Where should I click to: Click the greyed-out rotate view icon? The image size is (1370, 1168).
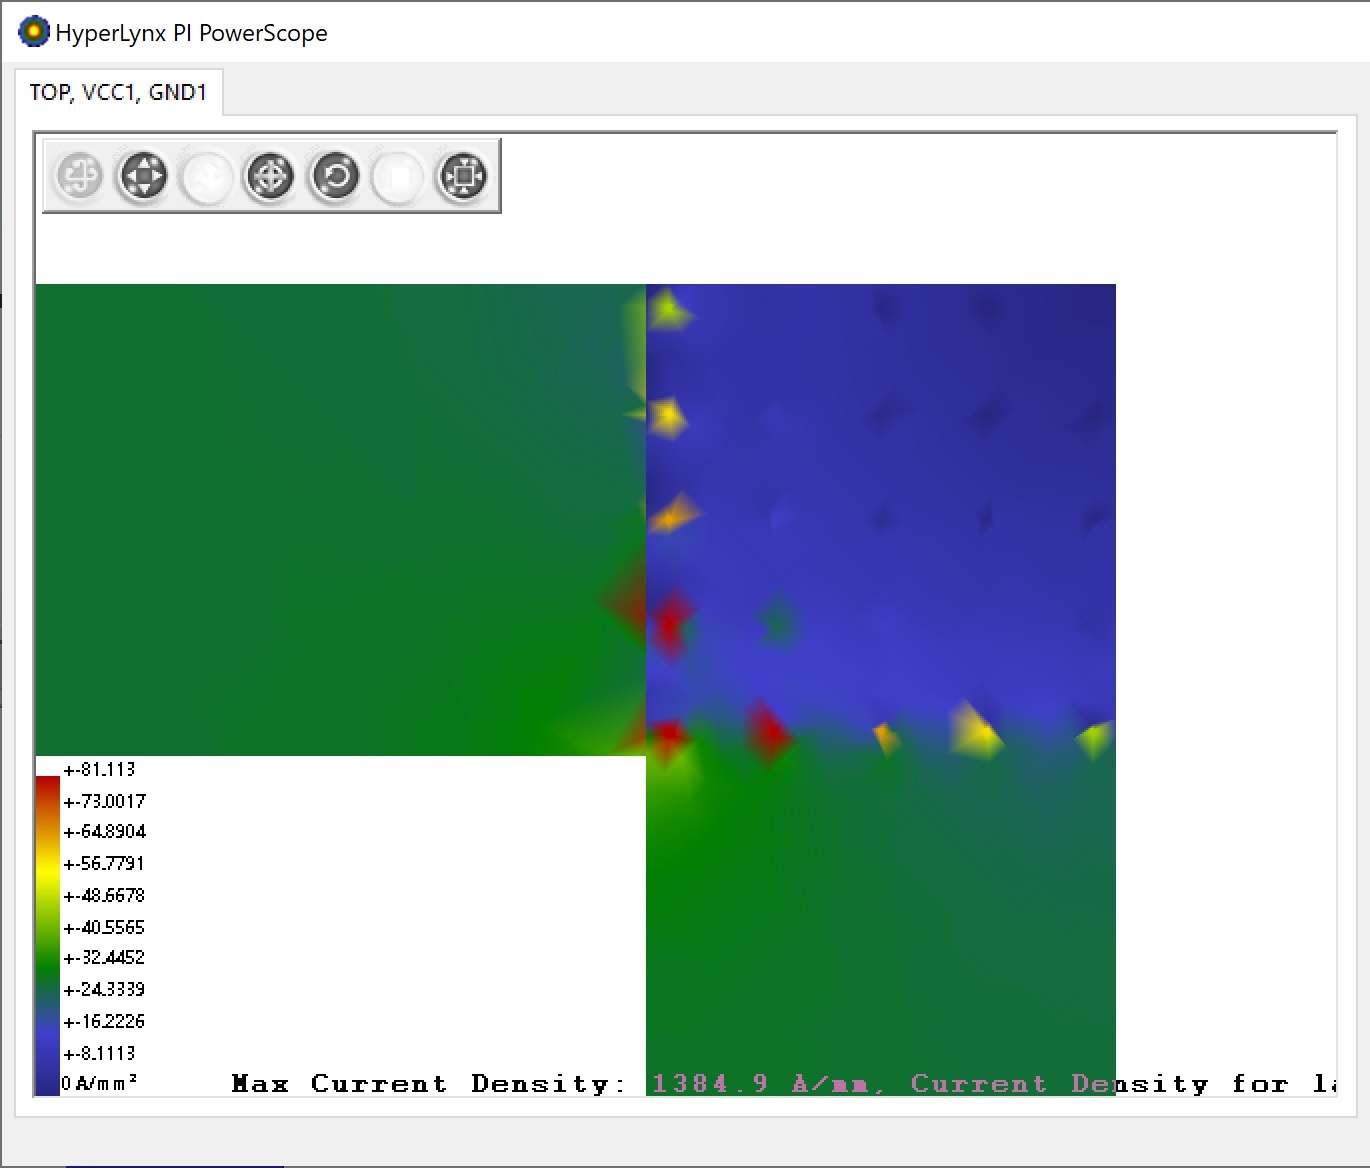tap(79, 177)
